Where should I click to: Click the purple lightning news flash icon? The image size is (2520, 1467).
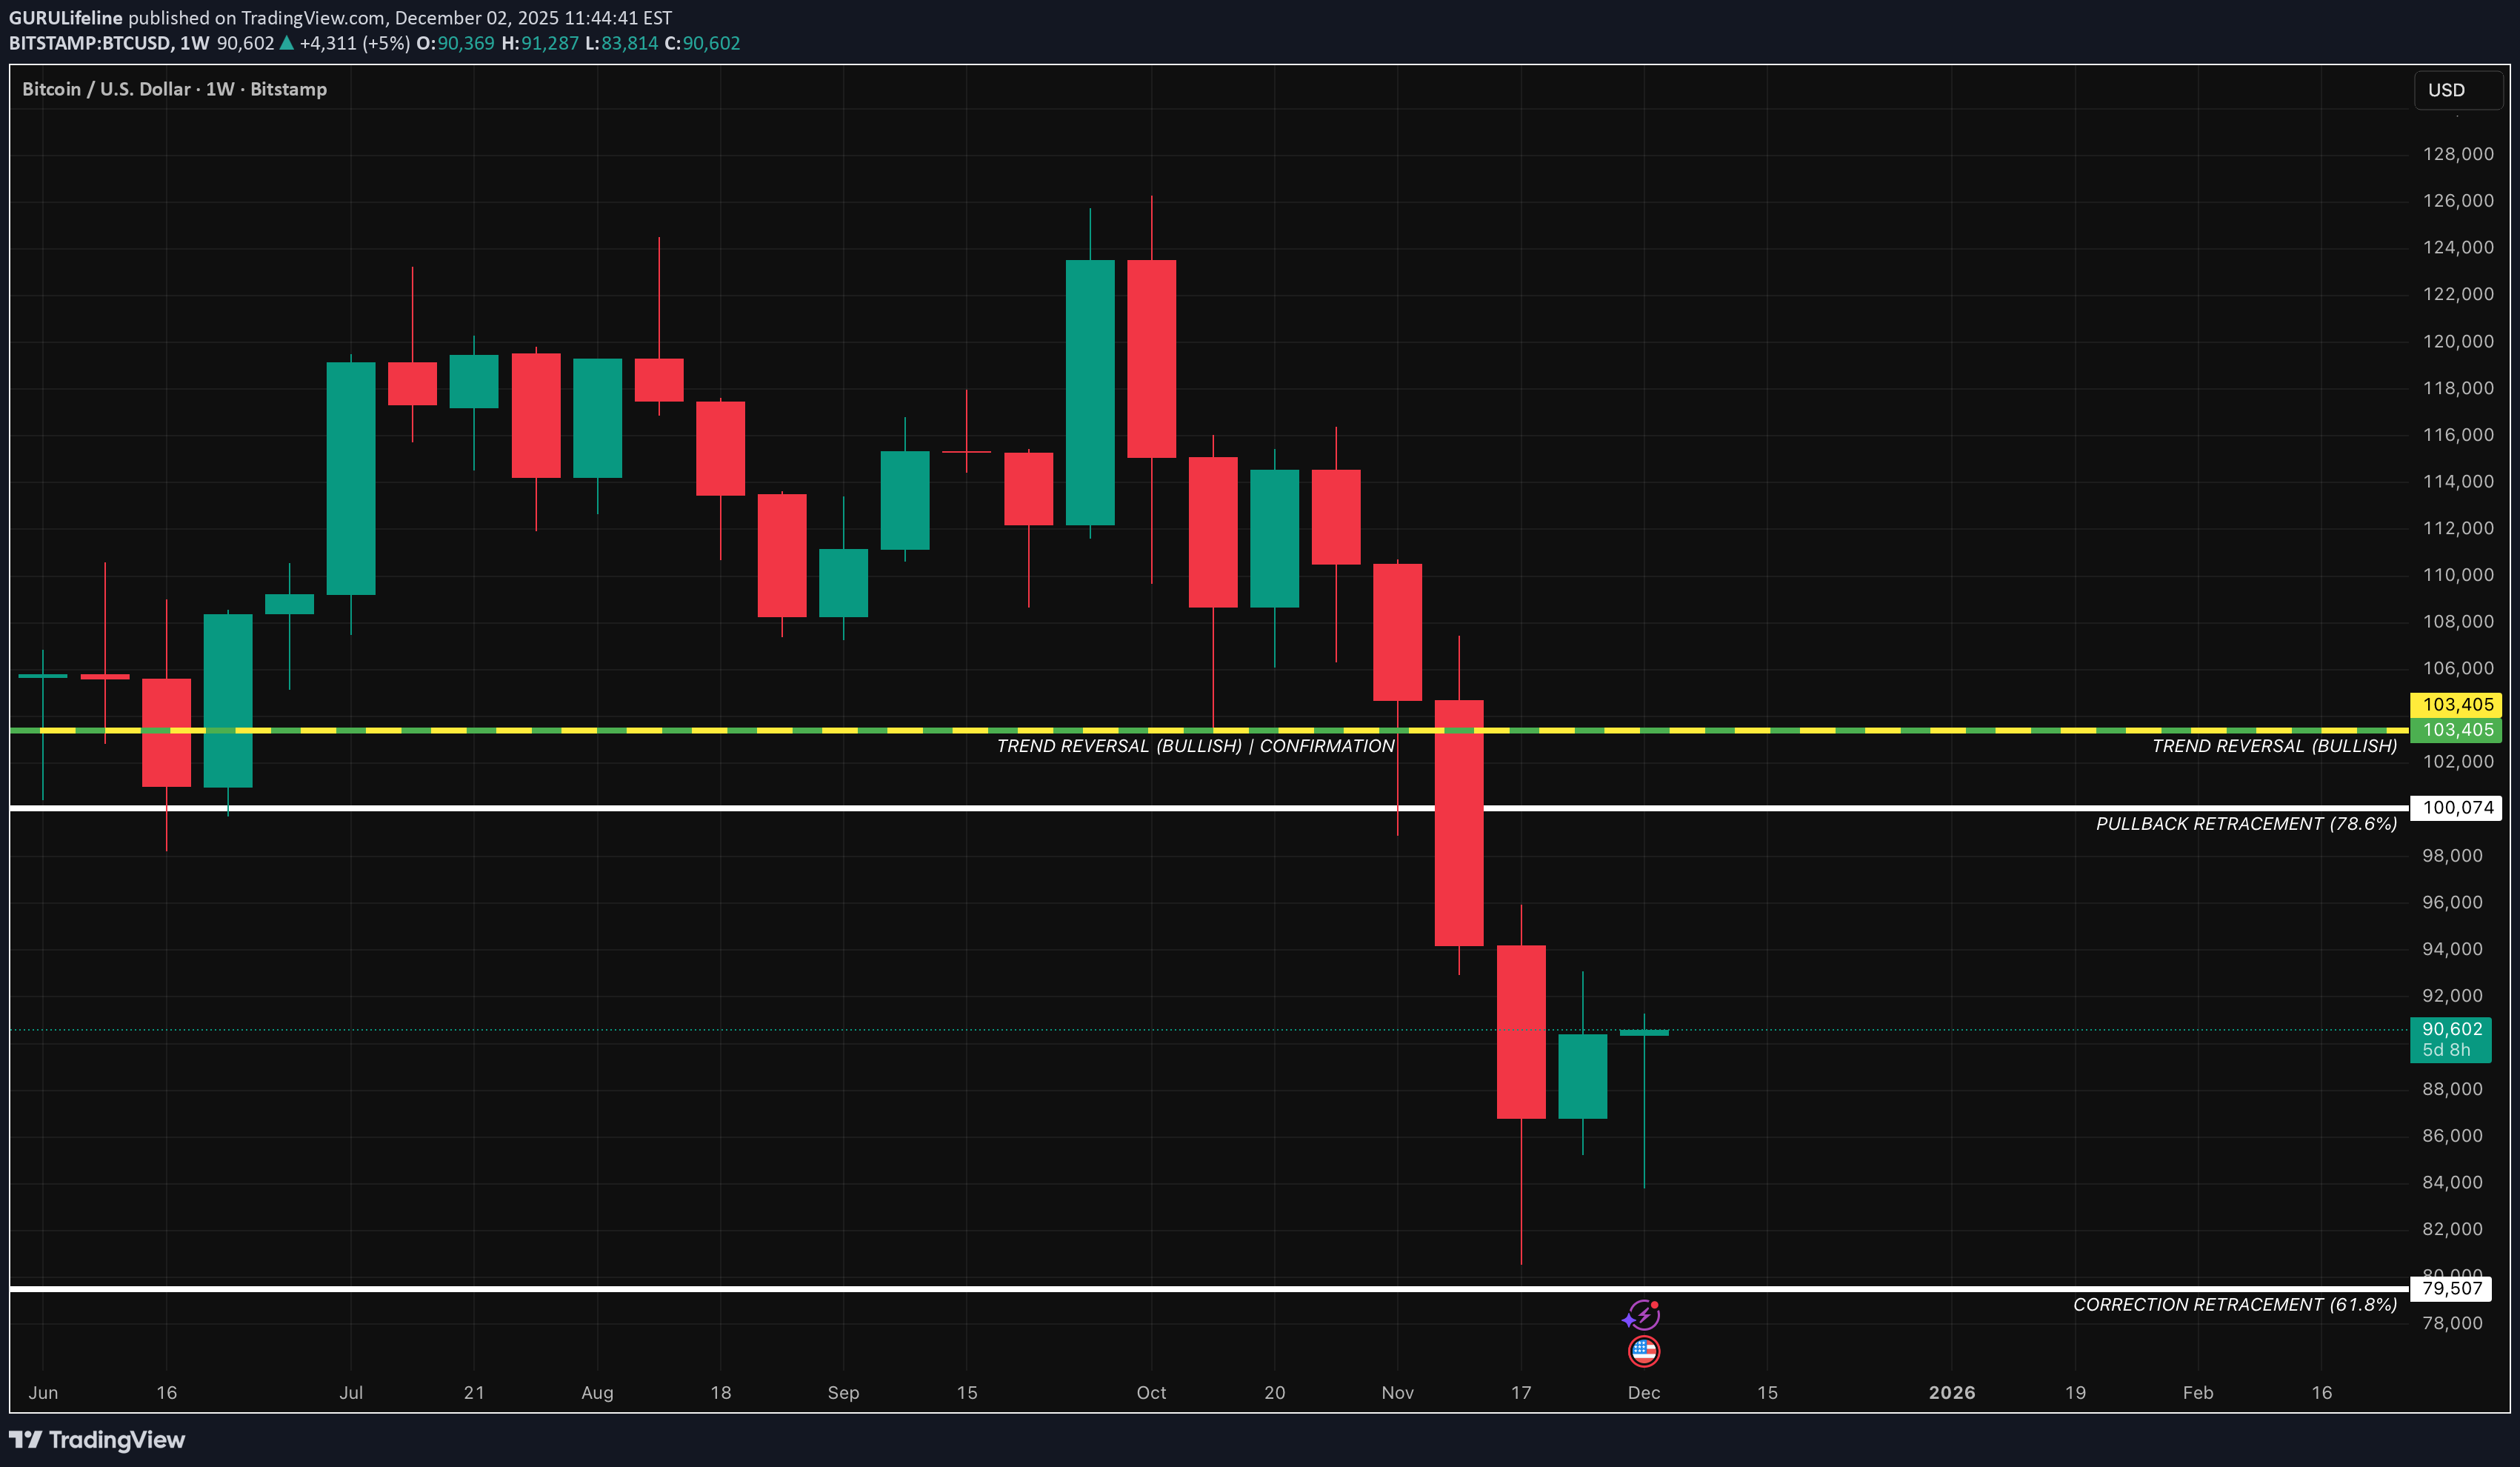1642,1314
